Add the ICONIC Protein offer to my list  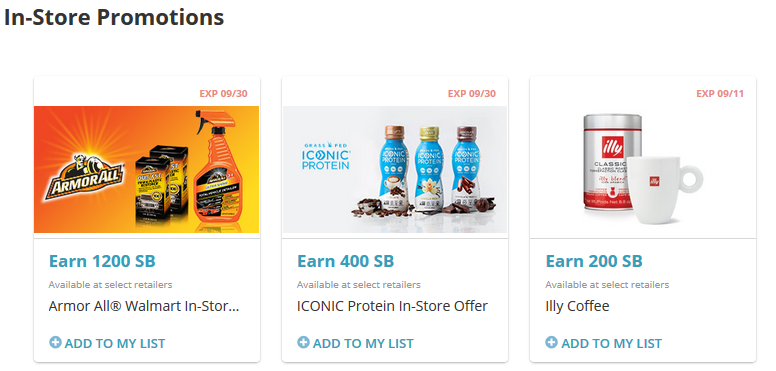coord(355,343)
